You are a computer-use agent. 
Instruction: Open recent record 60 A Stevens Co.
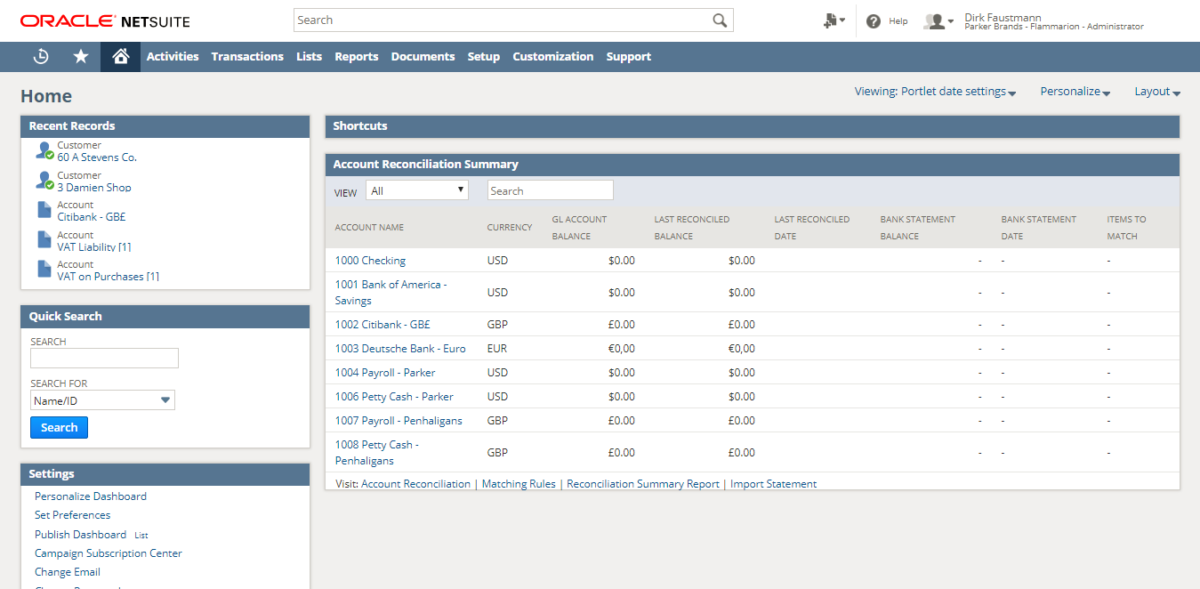pyautogui.click(x=97, y=158)
